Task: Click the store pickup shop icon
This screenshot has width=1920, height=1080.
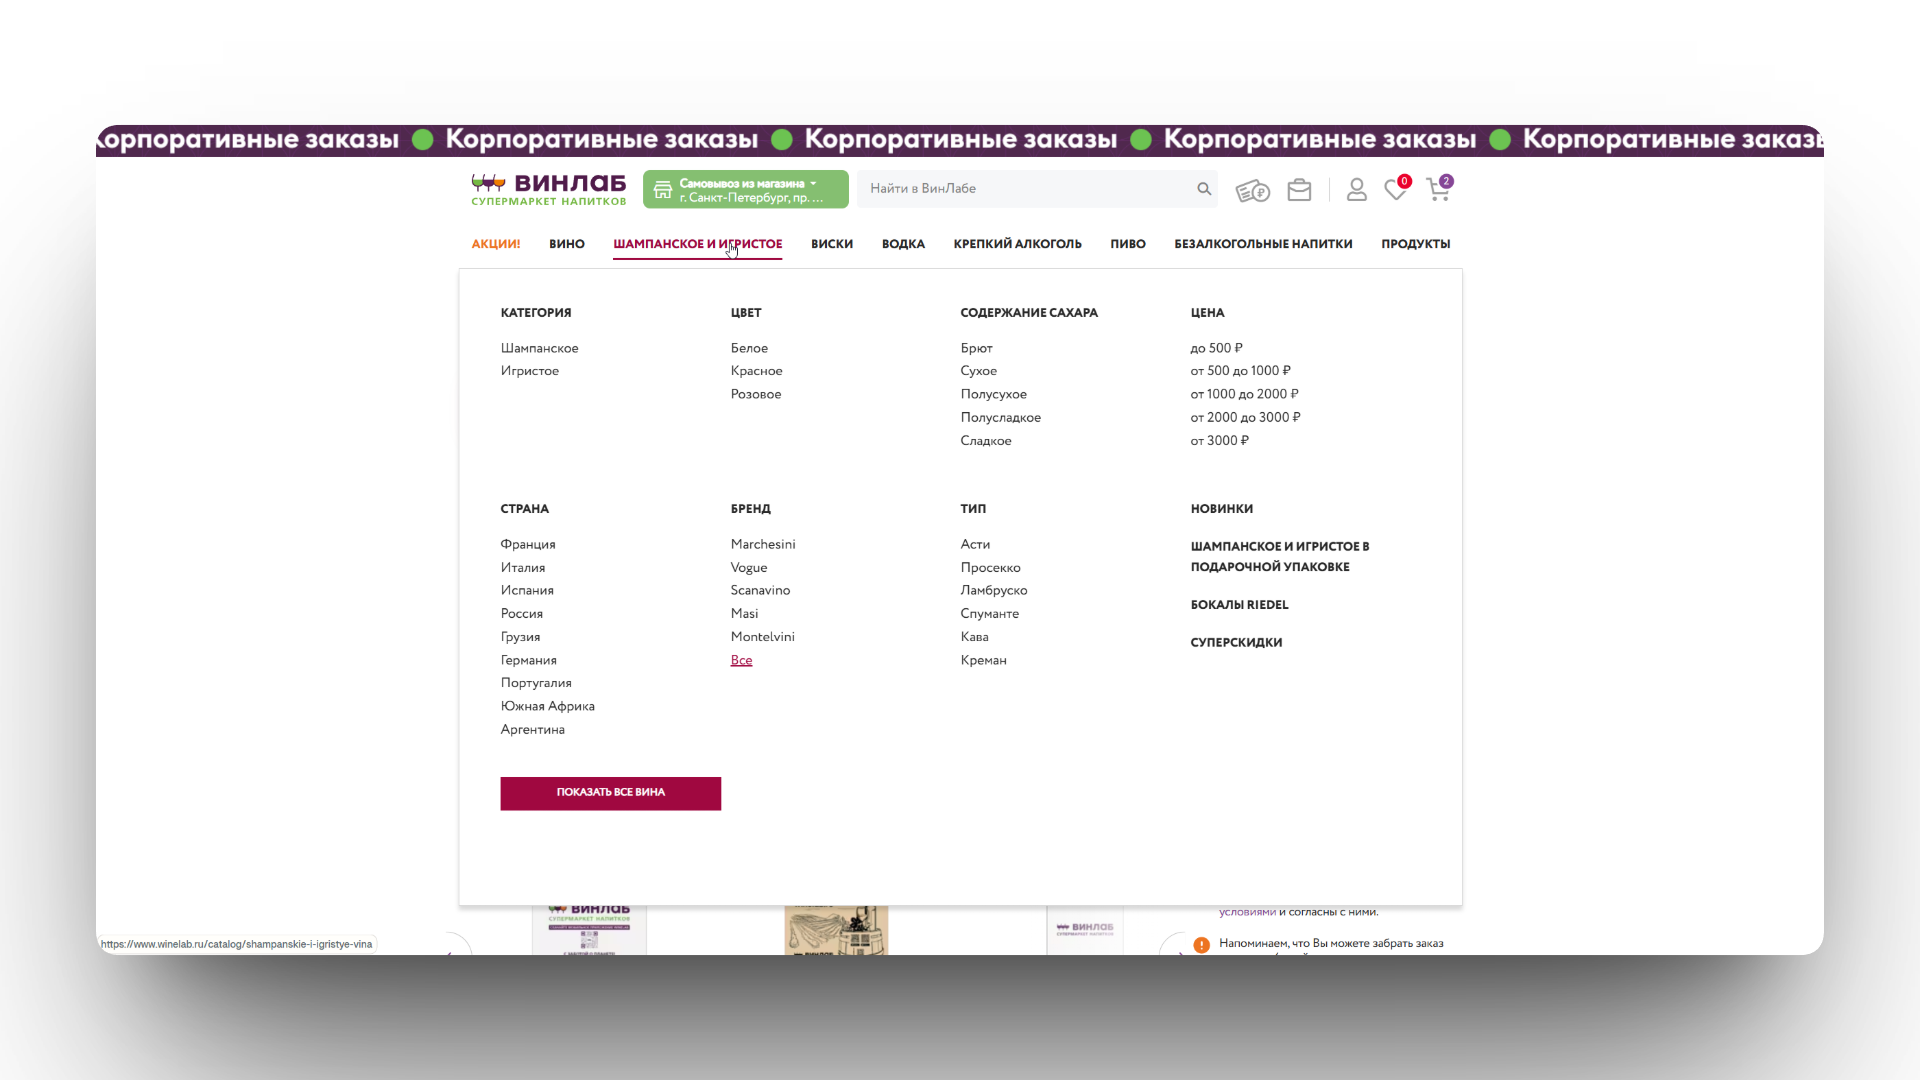Action: [x=663, y=190]
